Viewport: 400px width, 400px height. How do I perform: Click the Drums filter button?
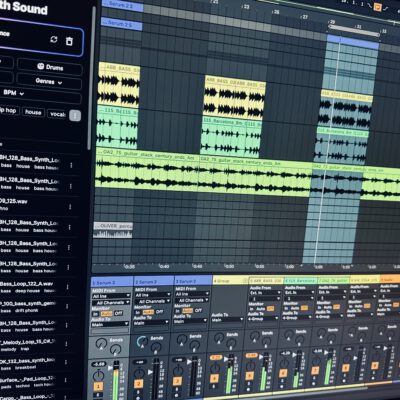[50, 67]
